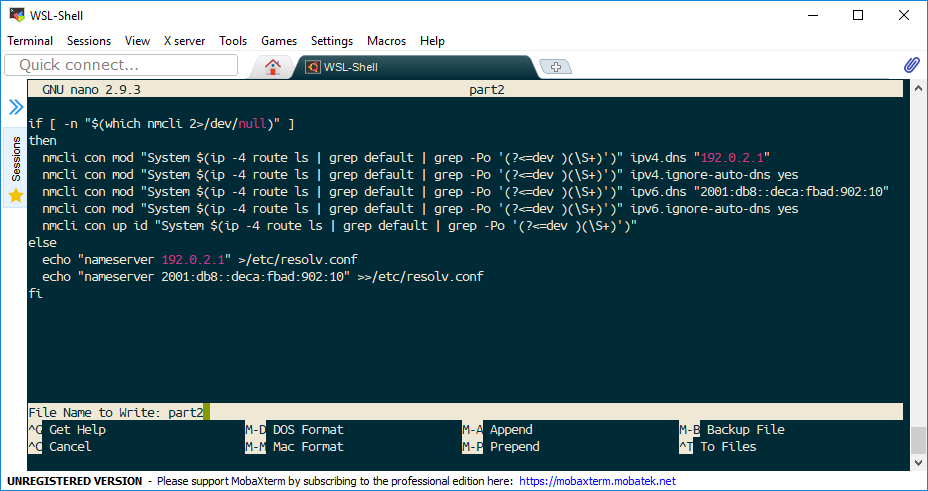Open a new tab with plus button

[x=555, y=67]
